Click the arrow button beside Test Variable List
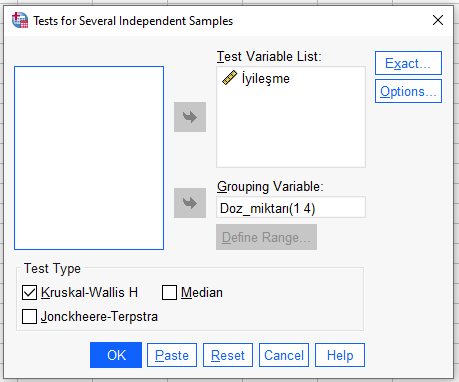Screen dimensions: 459x382 (190, 117)
